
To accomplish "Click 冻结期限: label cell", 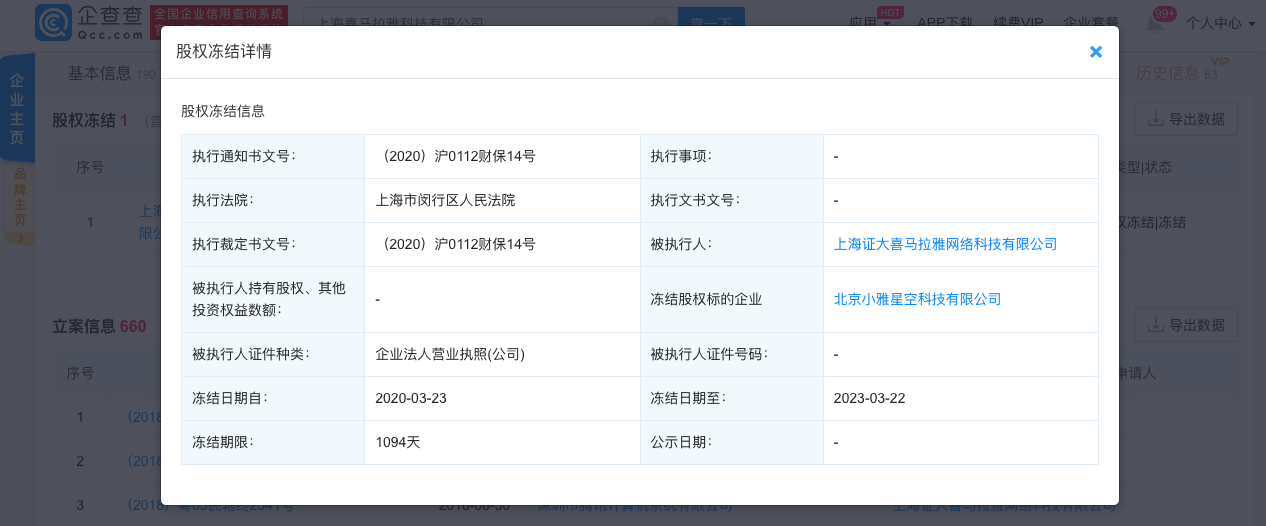I will (x=273, y=442).
